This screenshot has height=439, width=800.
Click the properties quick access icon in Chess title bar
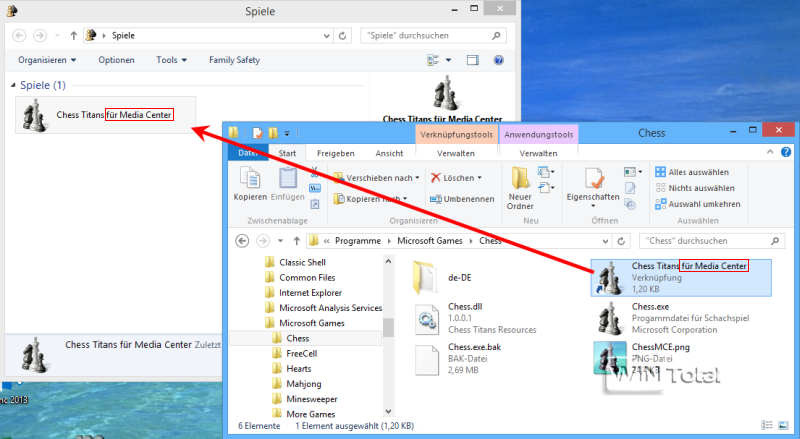tap(258, 133)
